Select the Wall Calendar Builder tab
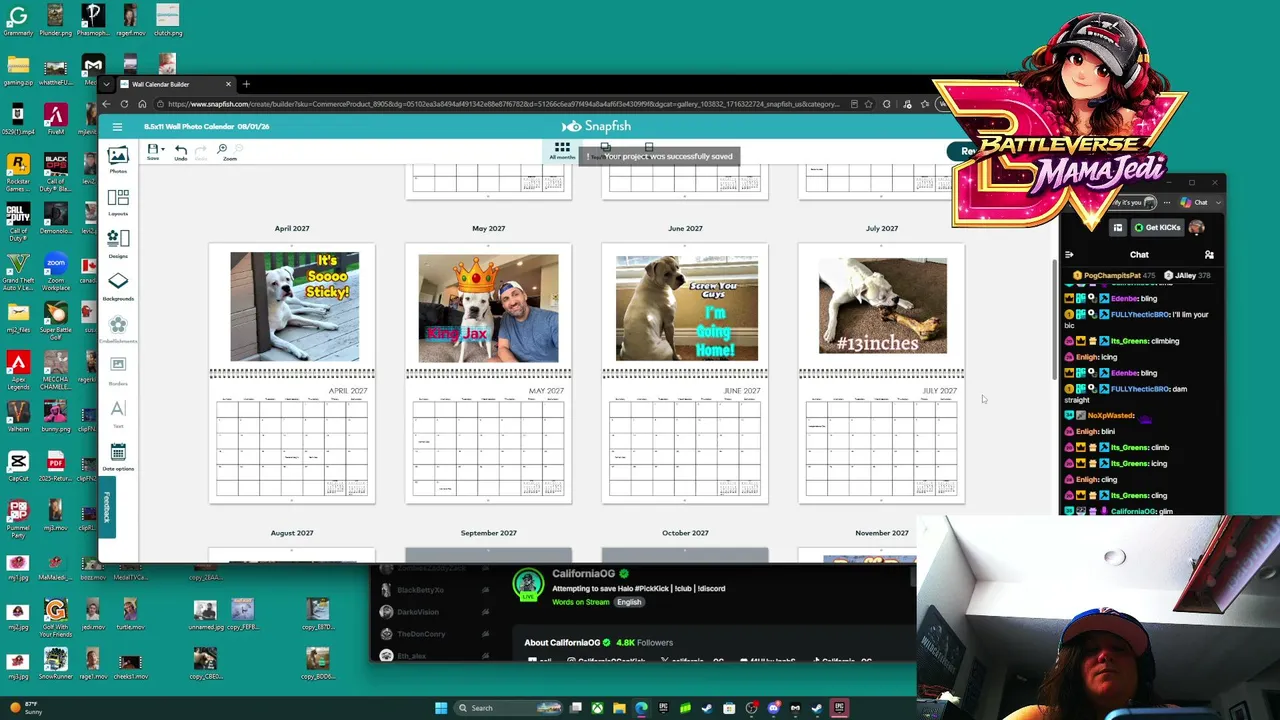This screenshot has height=720, width=1280. coord(177,84)
